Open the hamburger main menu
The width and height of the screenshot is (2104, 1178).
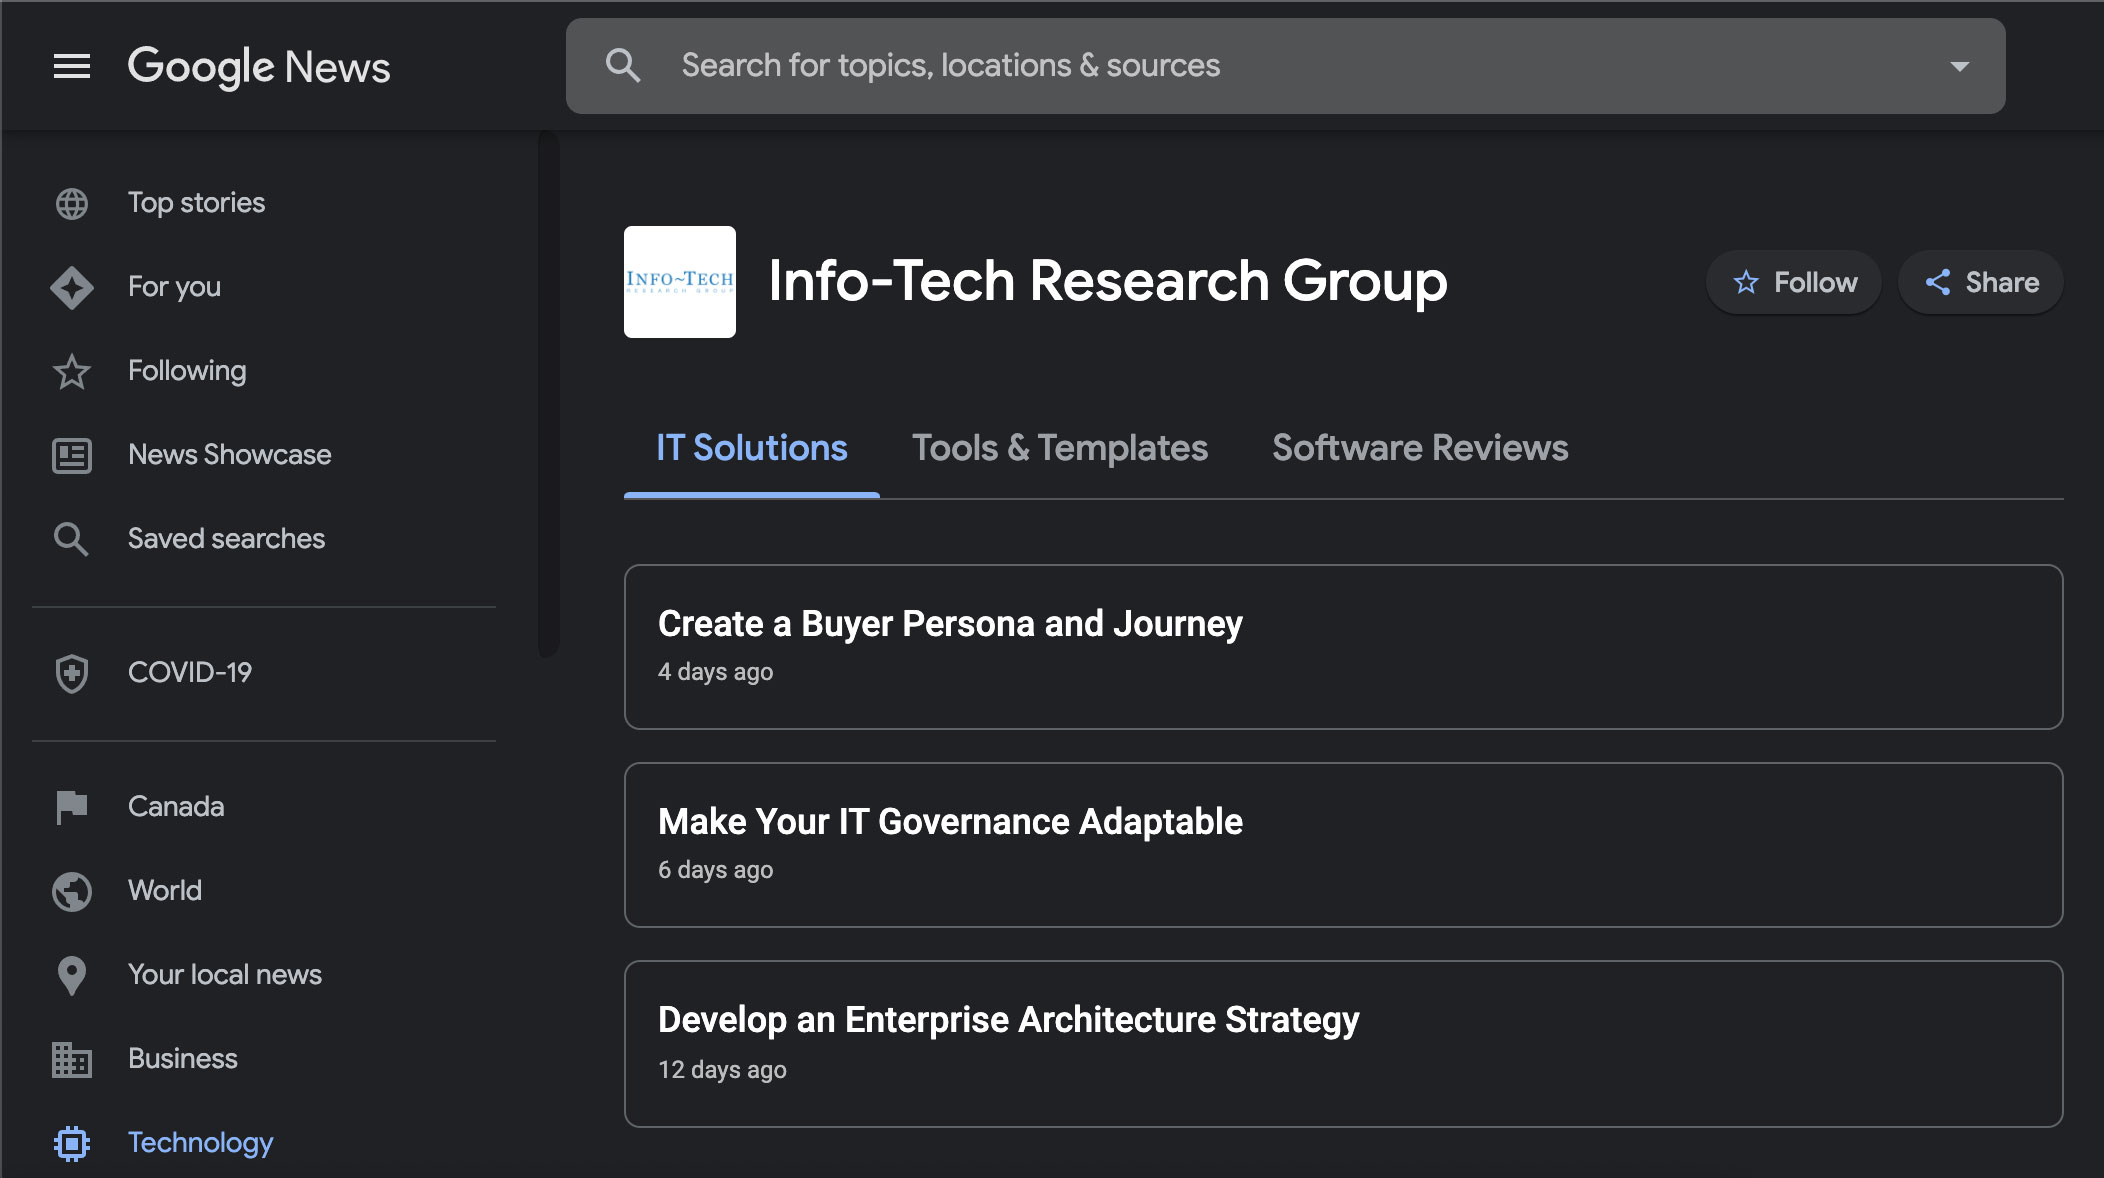pos(71,66)
